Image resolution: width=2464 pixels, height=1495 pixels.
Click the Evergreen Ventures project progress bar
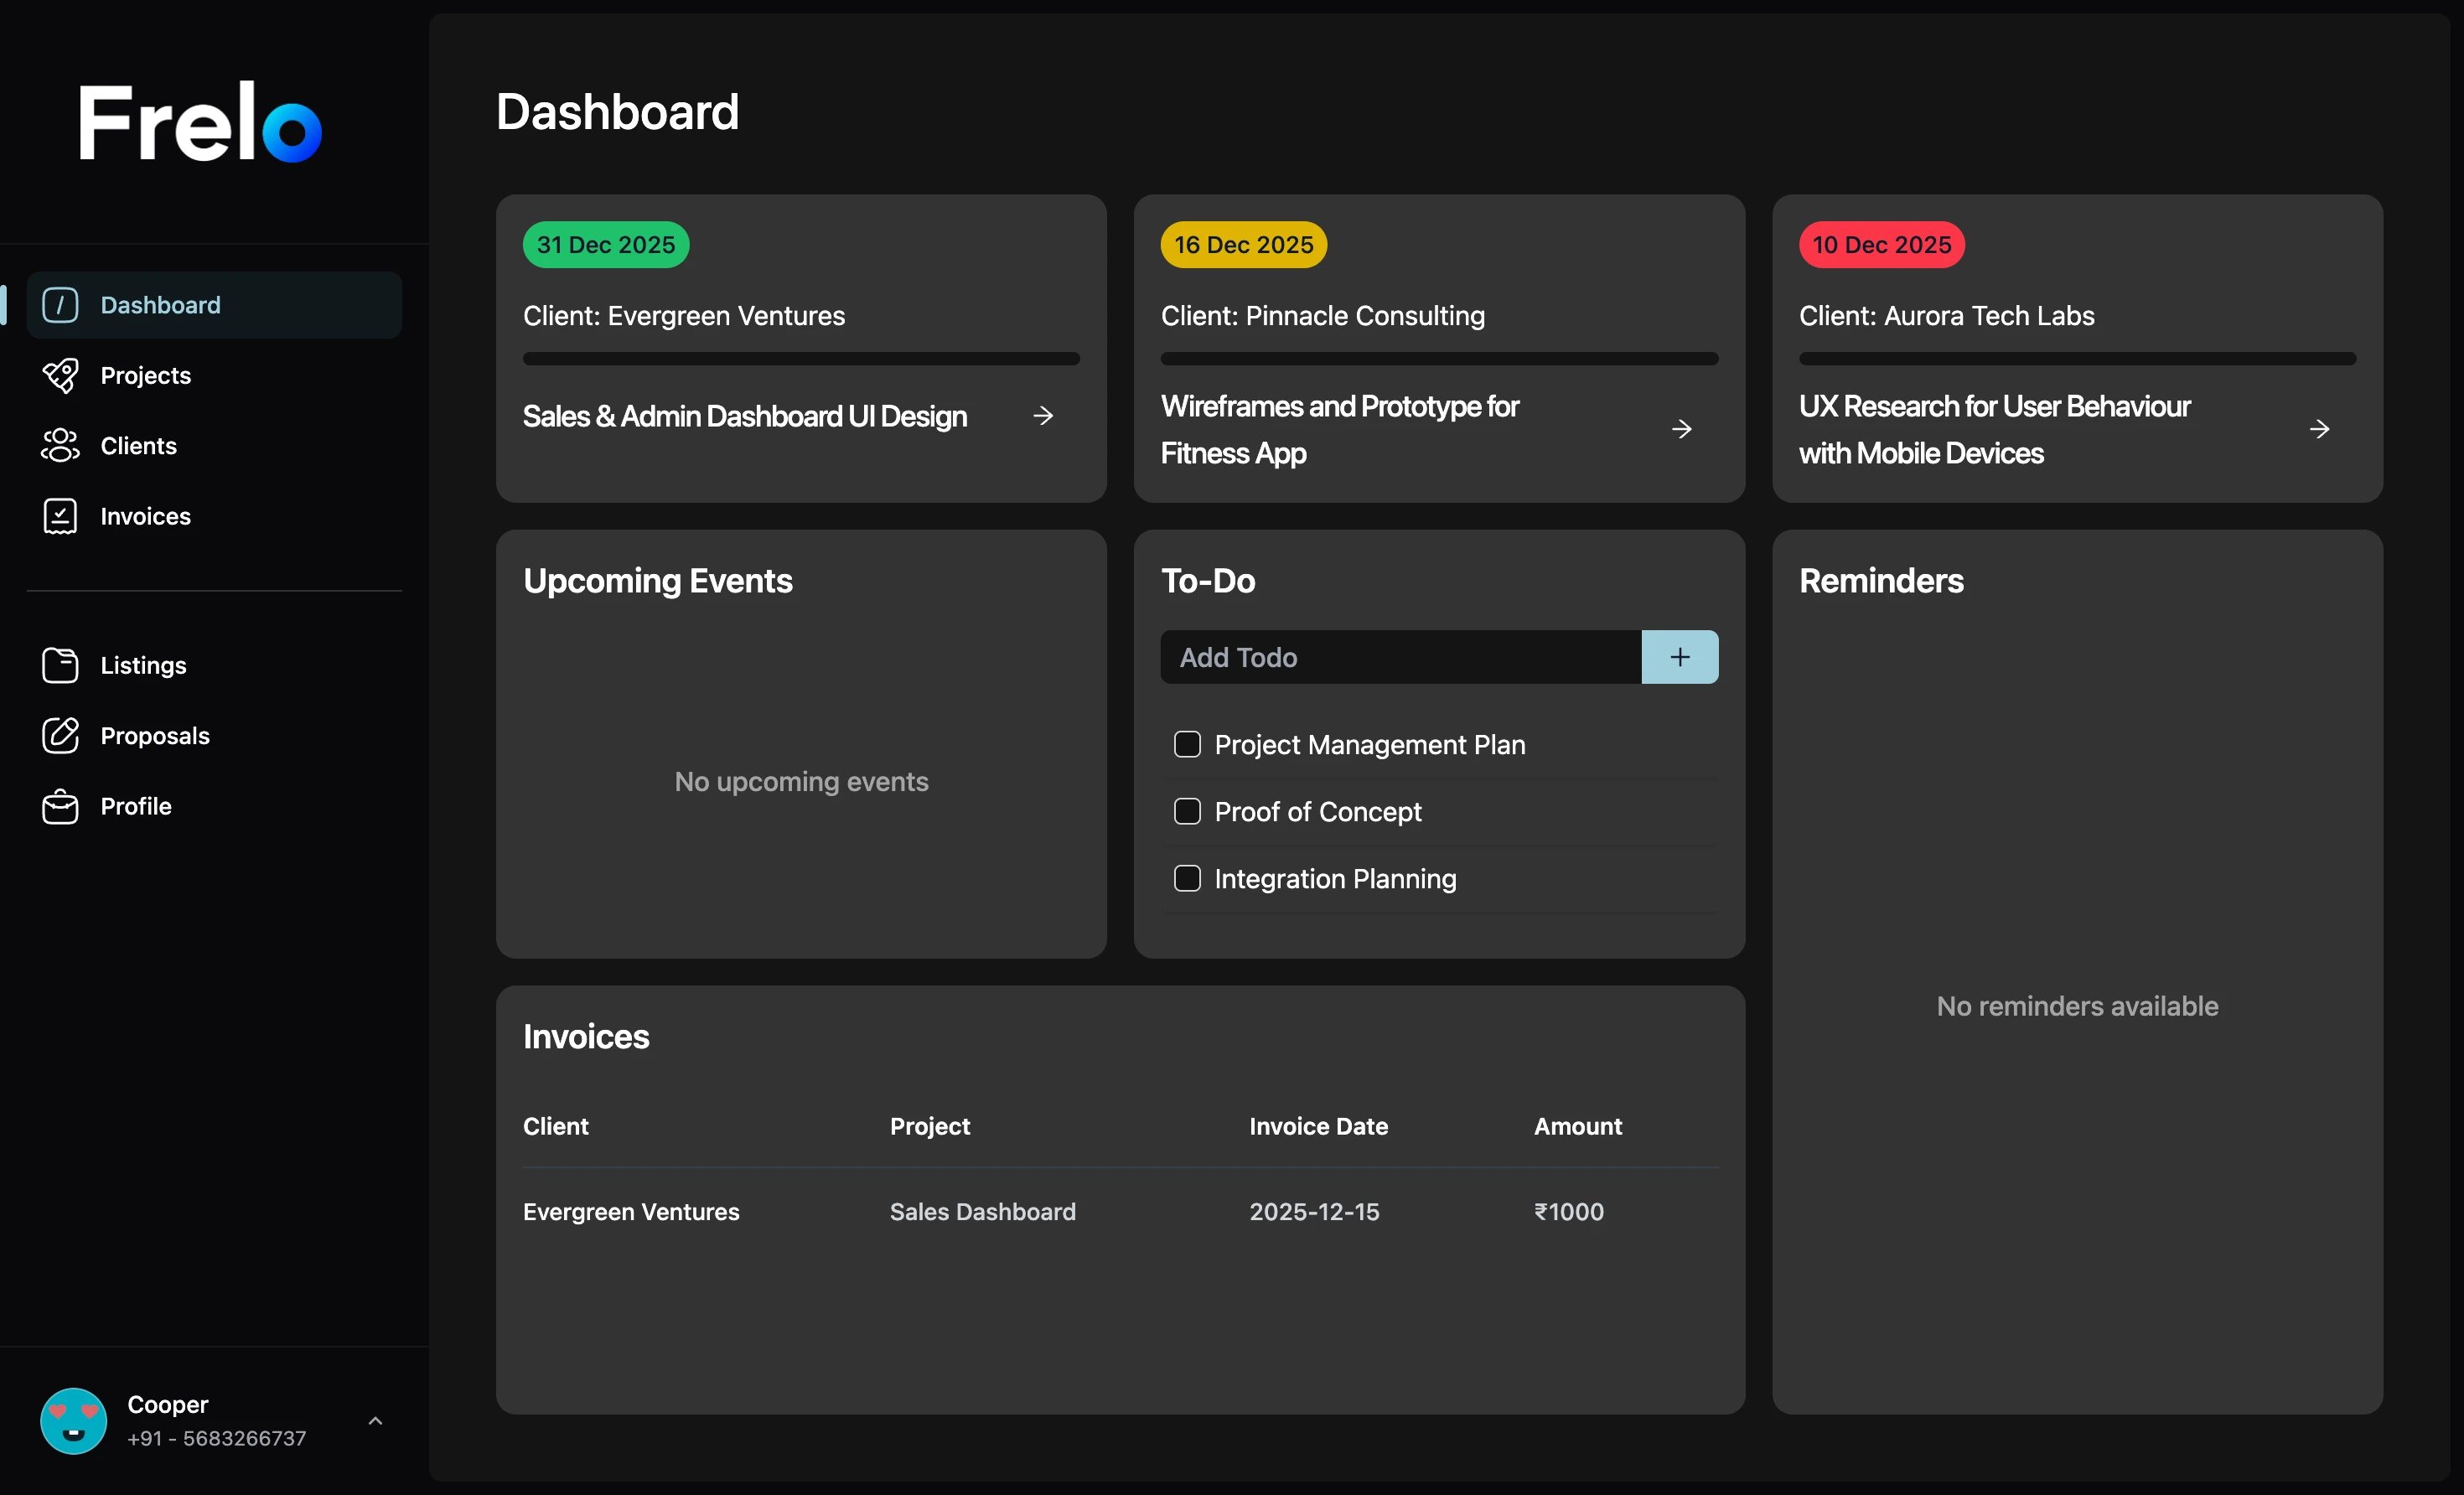click(x=800, y=358)
